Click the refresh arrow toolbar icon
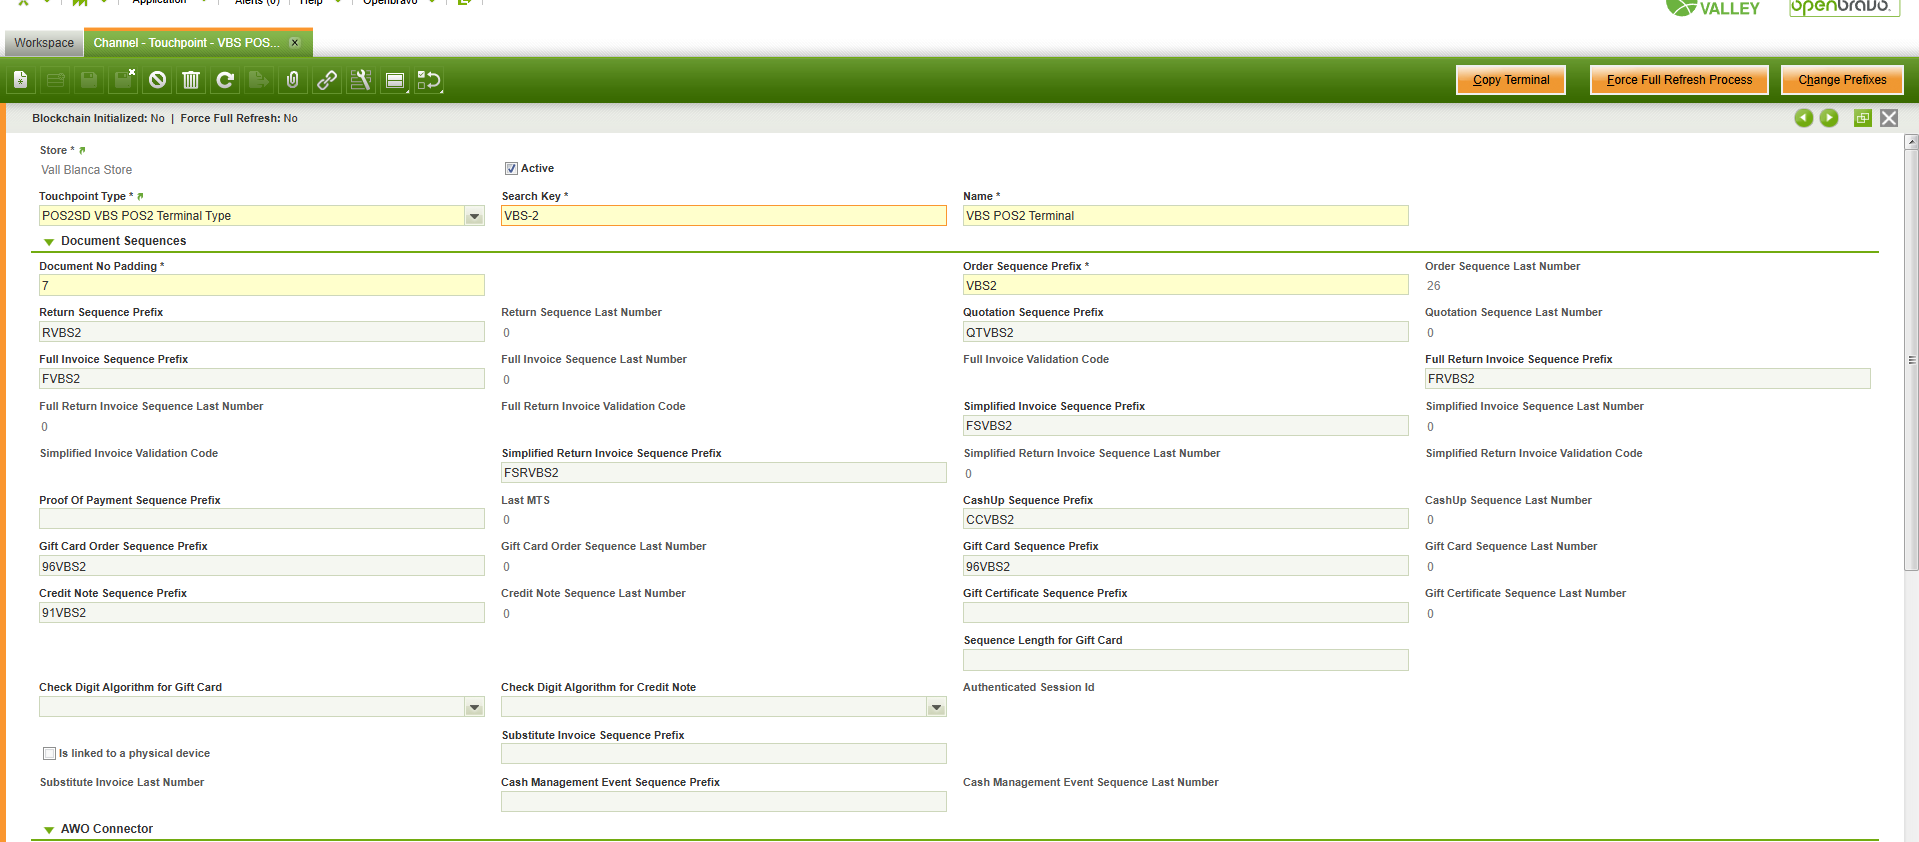Viewport: 1919px width, 842px height. pos(225,80)
